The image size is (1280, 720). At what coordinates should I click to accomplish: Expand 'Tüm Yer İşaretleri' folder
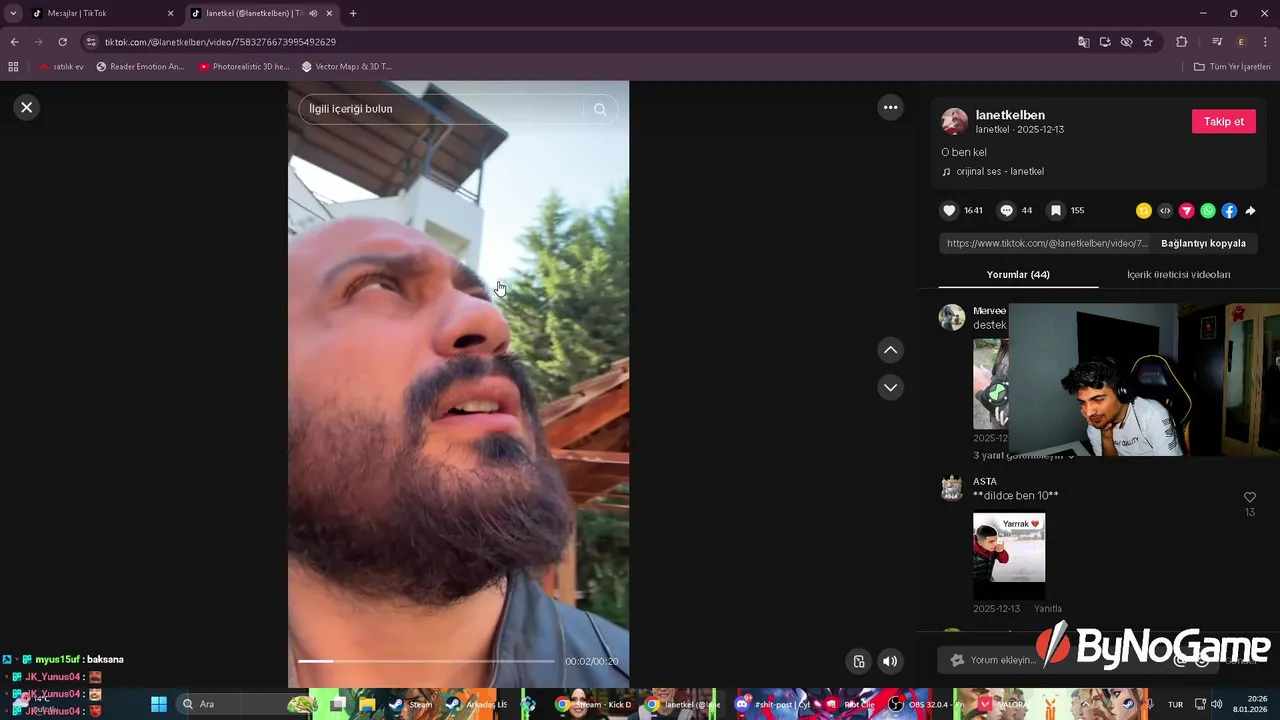(1232, 66)
